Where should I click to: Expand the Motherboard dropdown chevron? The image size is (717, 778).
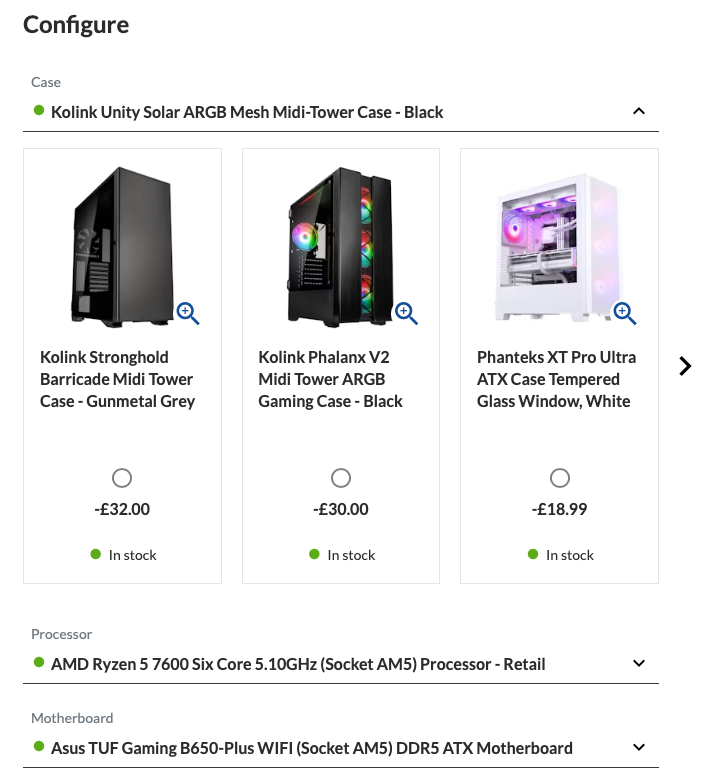(x=639, y=747)
